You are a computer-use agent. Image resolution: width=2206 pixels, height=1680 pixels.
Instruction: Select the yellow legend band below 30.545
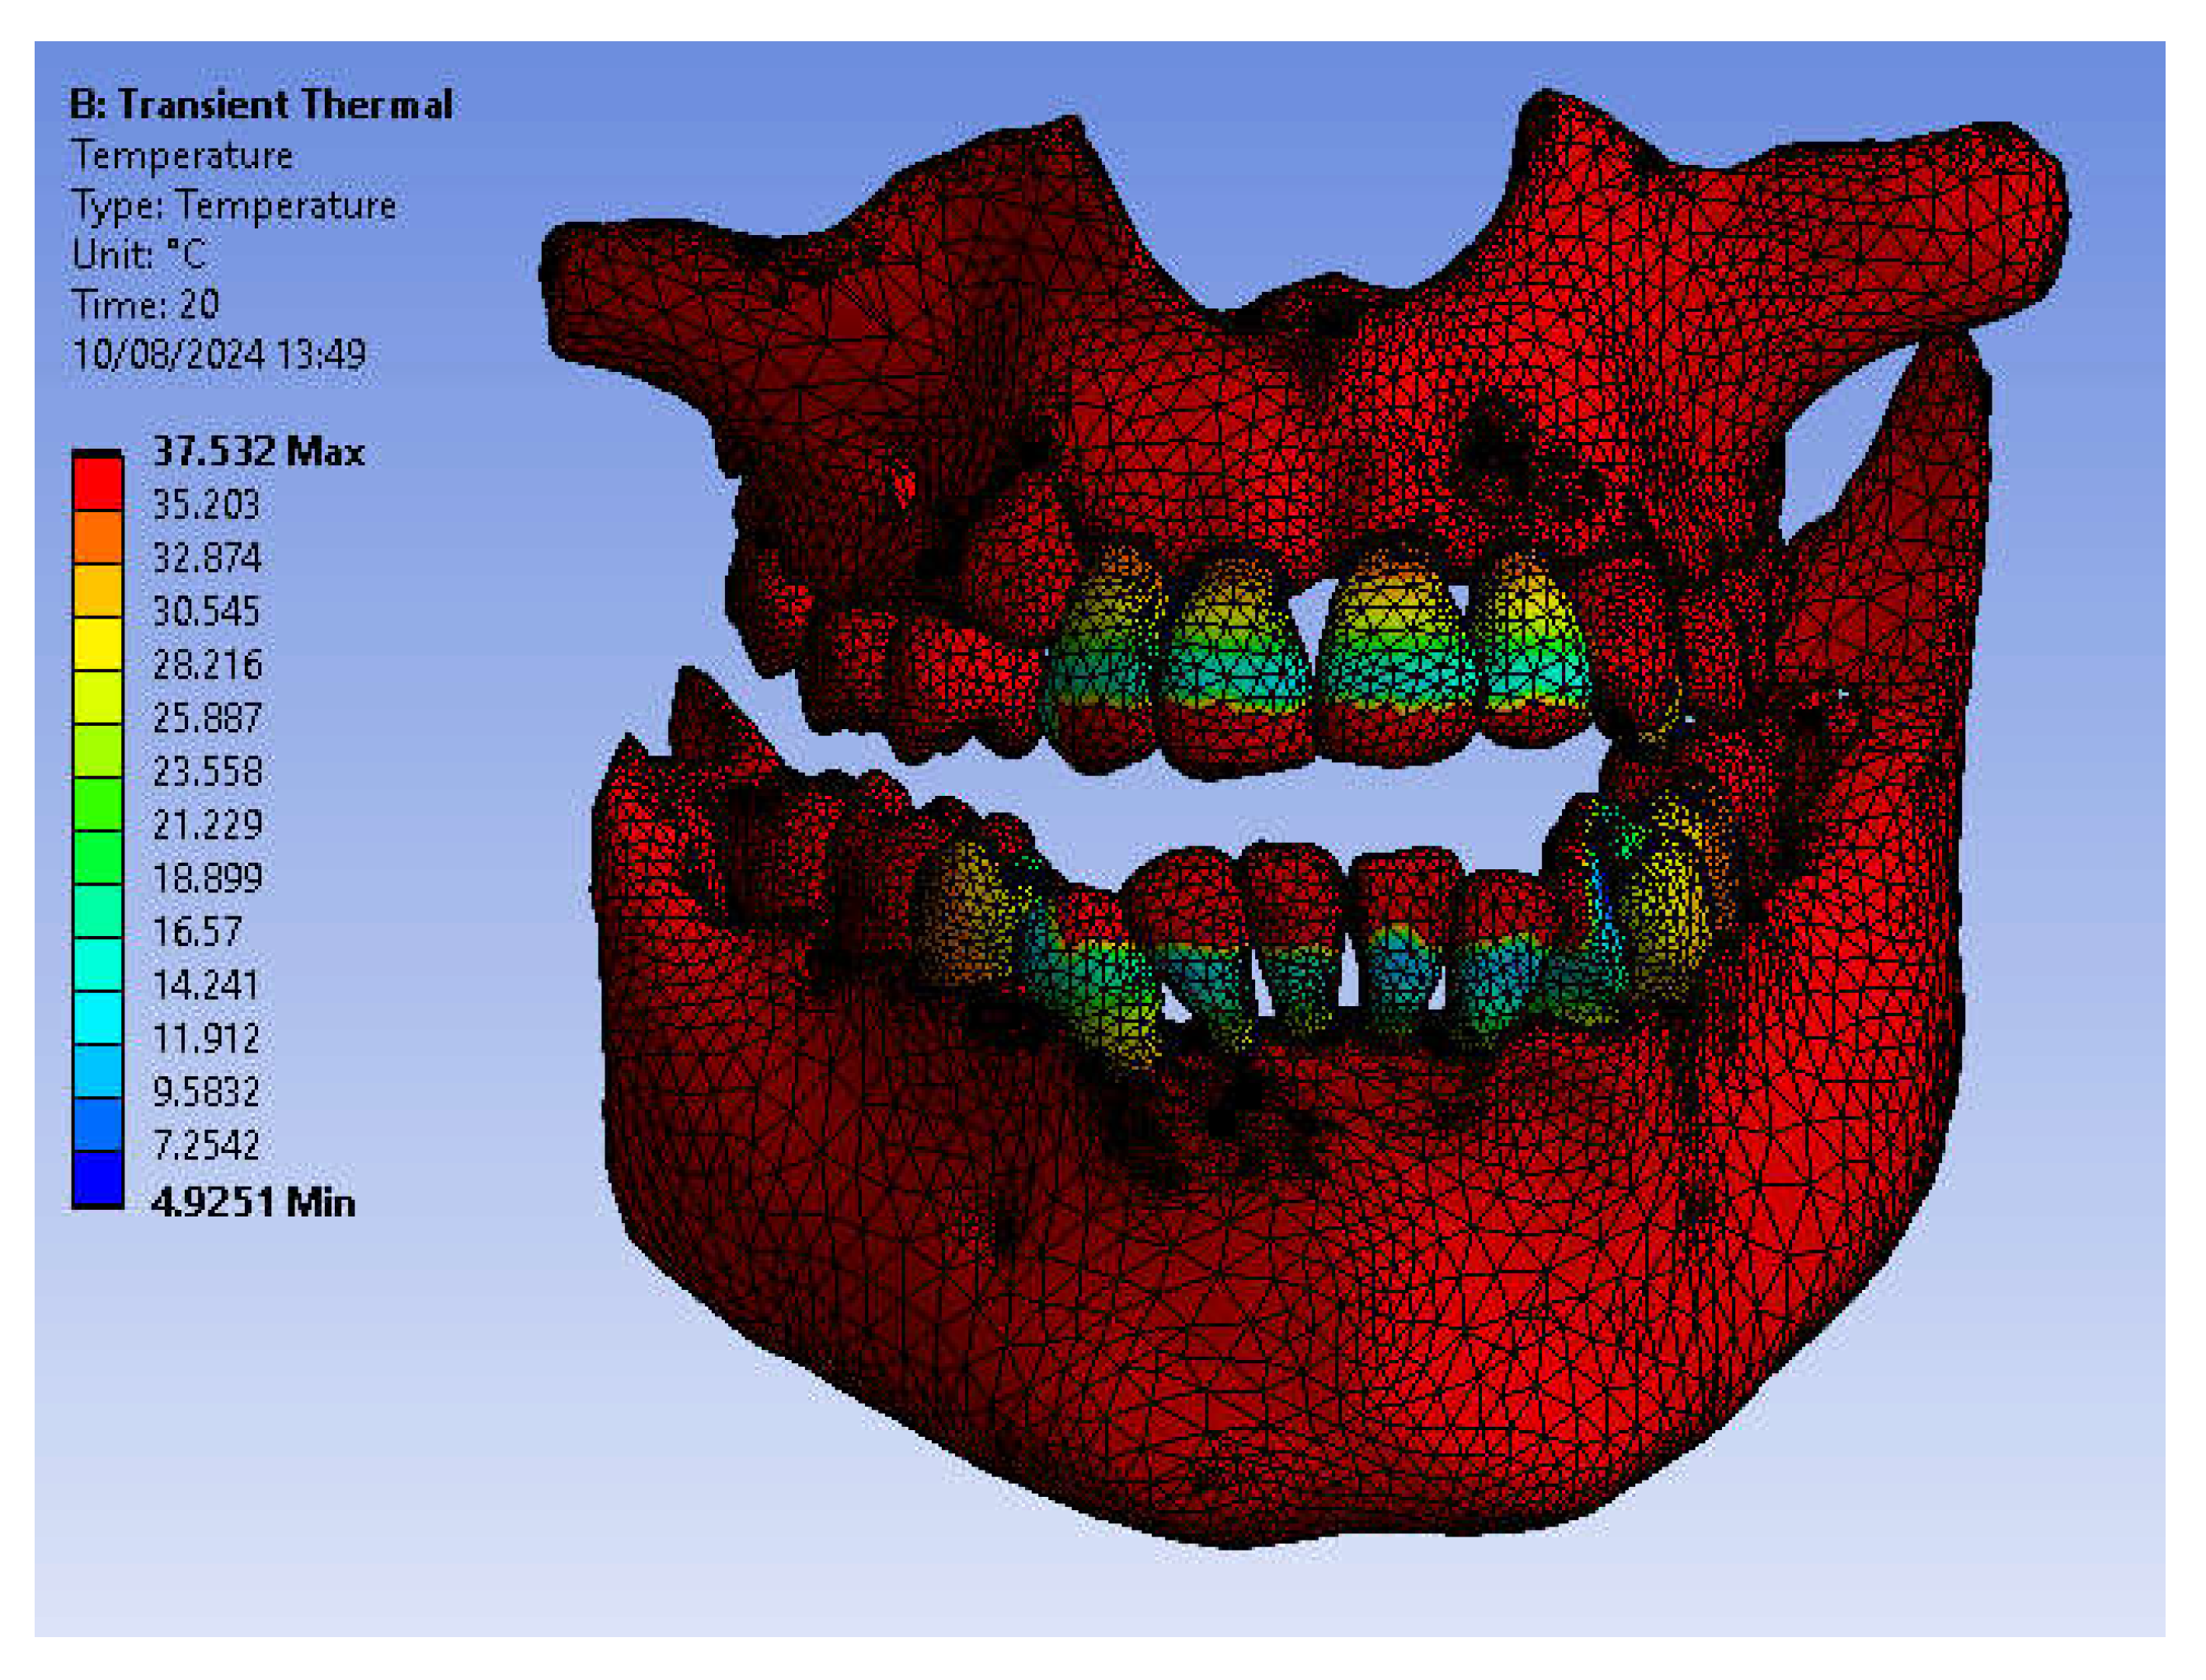click(x=97, y=644)
